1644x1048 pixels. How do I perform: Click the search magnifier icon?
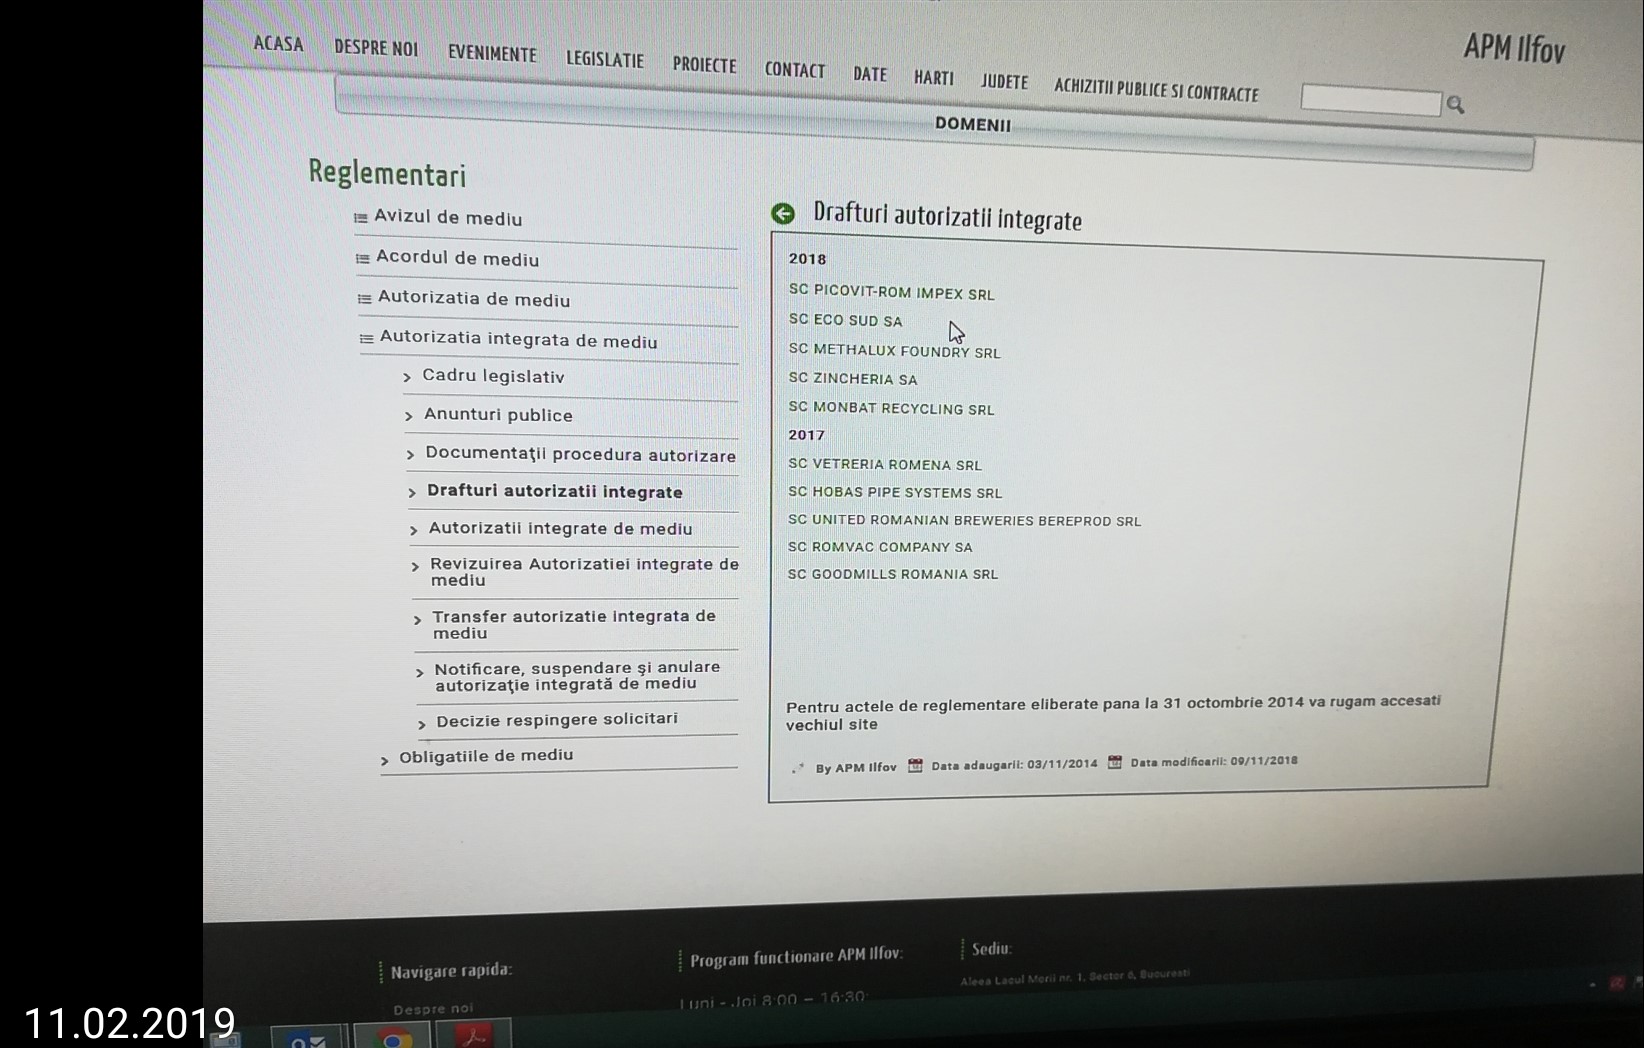tap(1455, 104)
